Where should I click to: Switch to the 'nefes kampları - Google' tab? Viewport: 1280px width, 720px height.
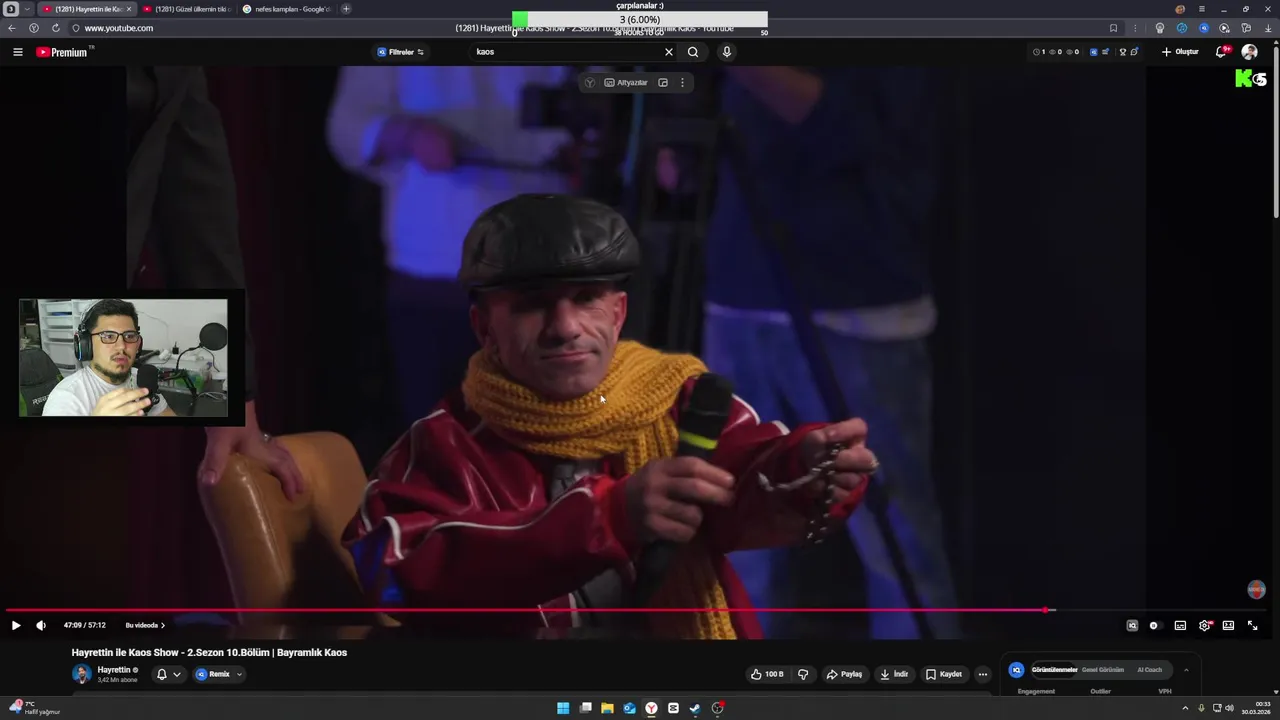288,9
